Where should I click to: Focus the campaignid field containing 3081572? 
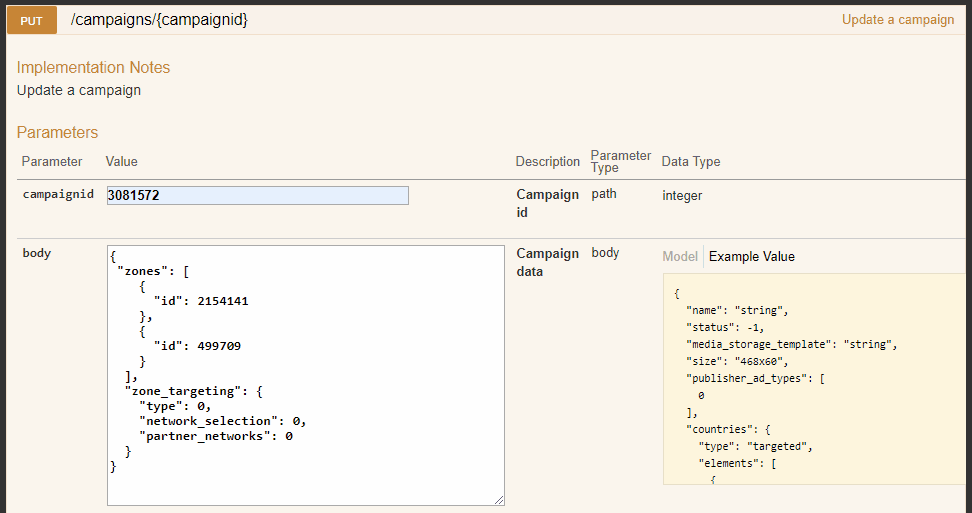tap(257, 196)
